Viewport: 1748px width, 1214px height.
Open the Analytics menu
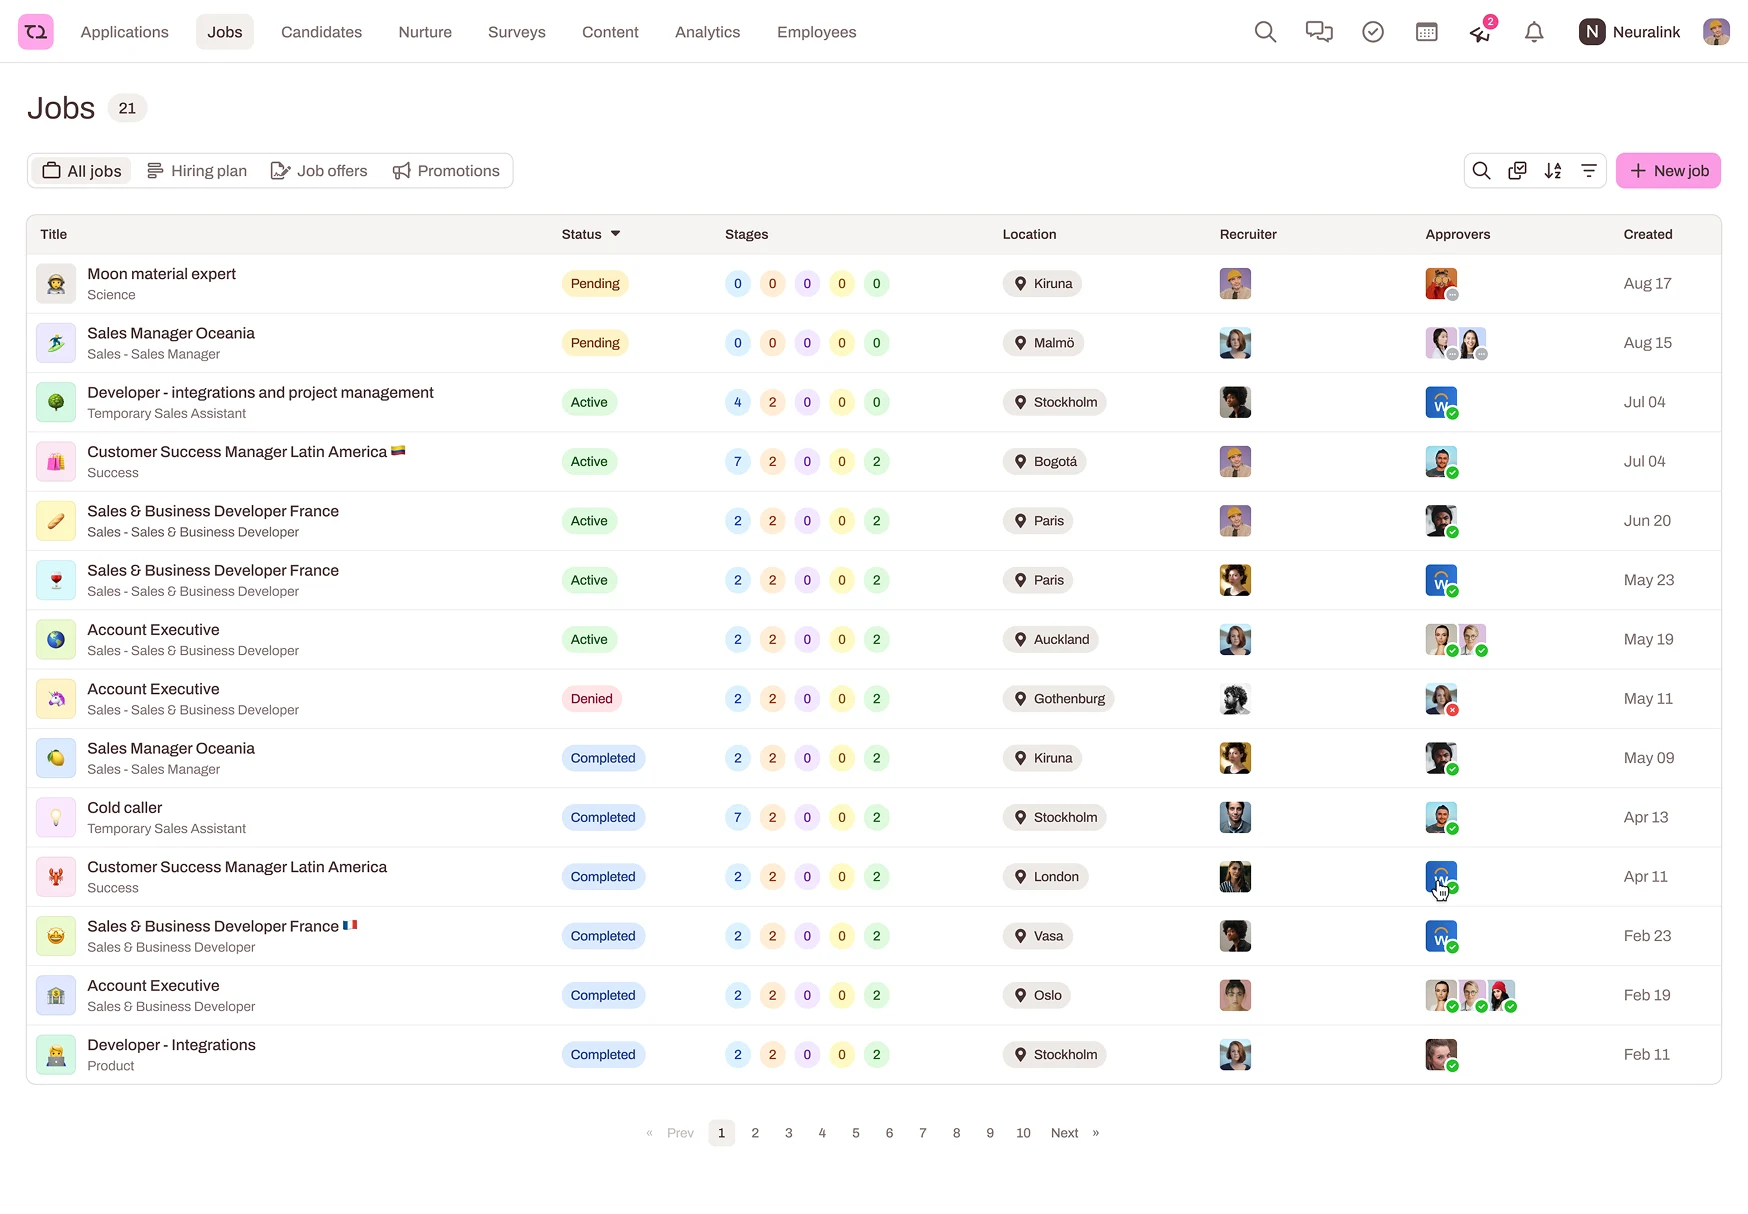(x=708, y=32)
